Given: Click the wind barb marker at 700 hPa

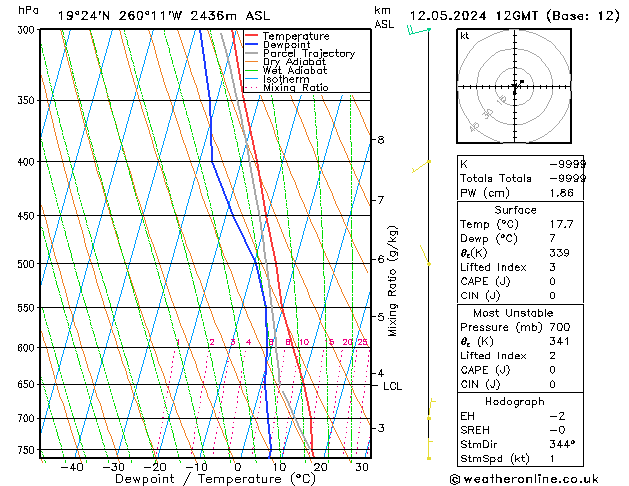Looking at the screenshot, I should tap(429, 418).
